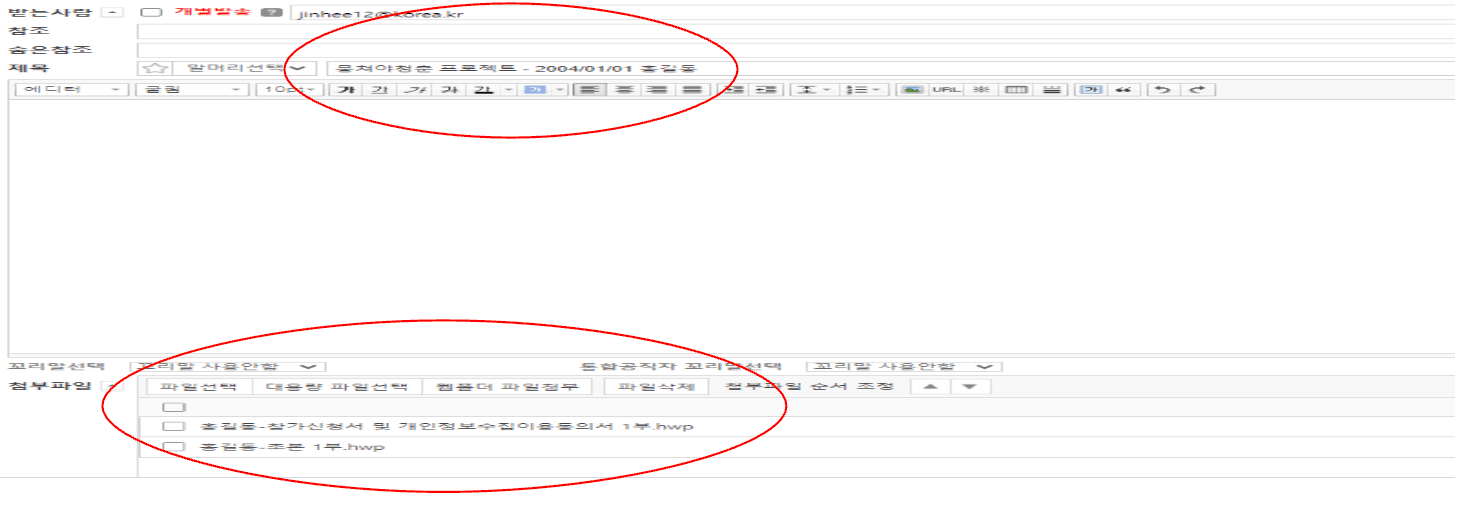Undo the last edit in the editor
1478x512 pixels.
1162,90
